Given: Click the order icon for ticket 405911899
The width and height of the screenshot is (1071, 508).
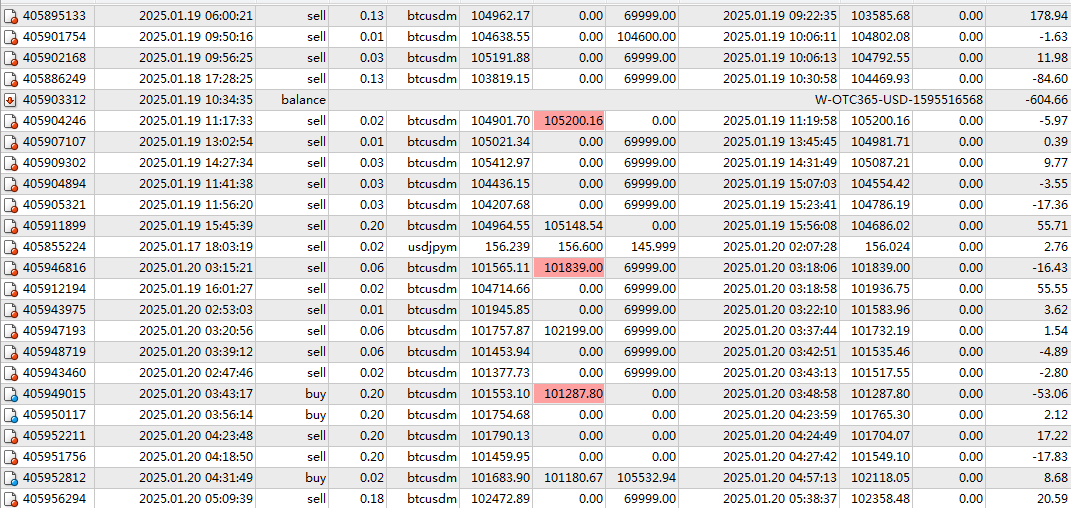Looking at the screenshot, I should coord(10,225).
